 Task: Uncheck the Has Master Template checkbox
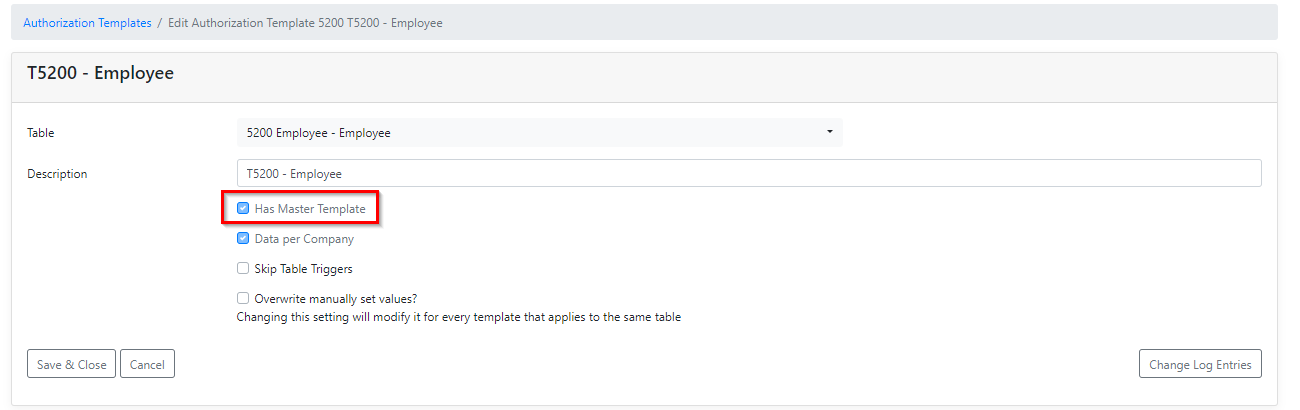pos(243,208)
